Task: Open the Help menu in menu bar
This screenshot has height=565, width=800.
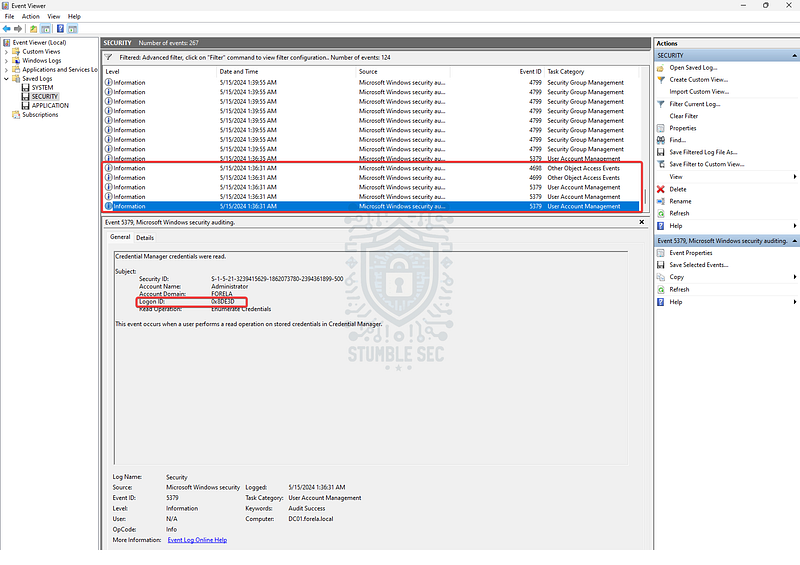Action: (x=74, y=16)
